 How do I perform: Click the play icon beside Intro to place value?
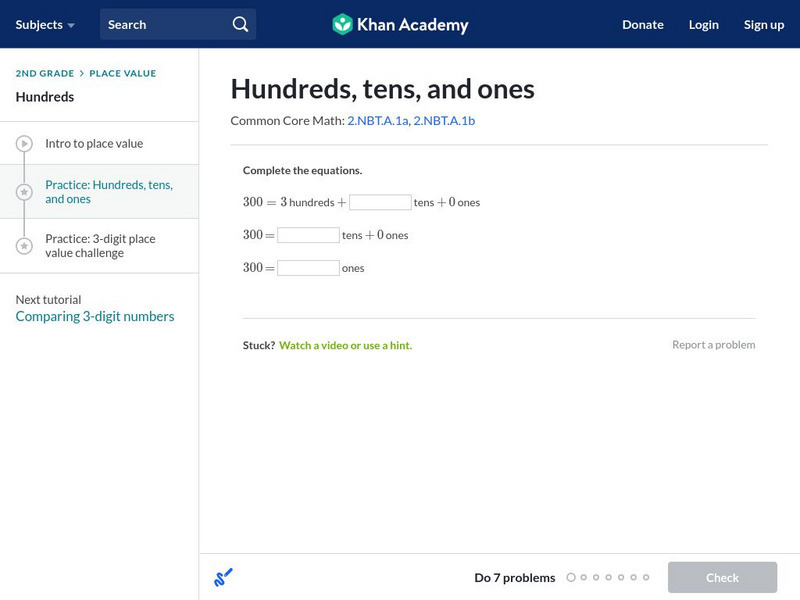click(x=24, y=144)
